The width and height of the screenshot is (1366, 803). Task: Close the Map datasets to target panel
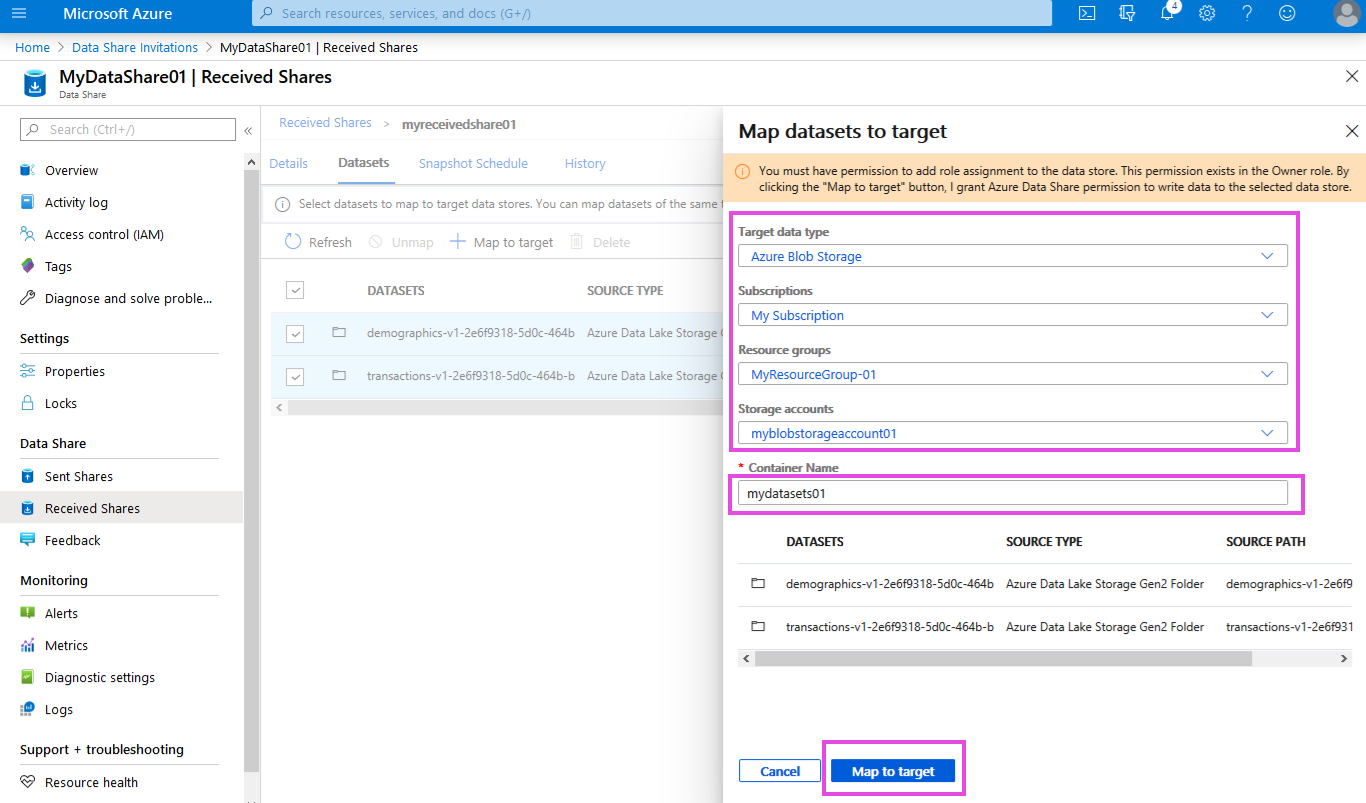(1352, 131)
